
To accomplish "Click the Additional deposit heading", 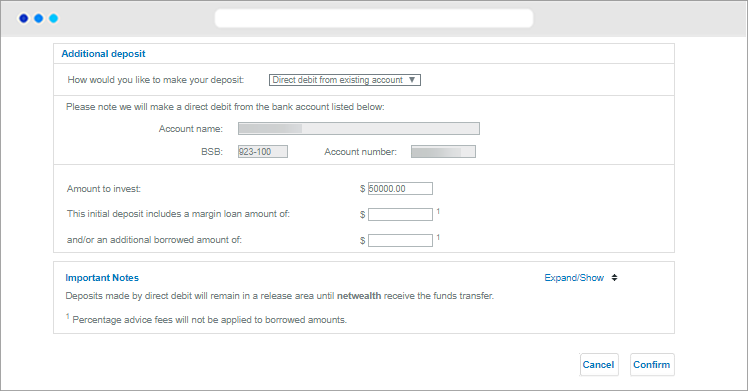I will pyautogui.click(x=103, y=53).
